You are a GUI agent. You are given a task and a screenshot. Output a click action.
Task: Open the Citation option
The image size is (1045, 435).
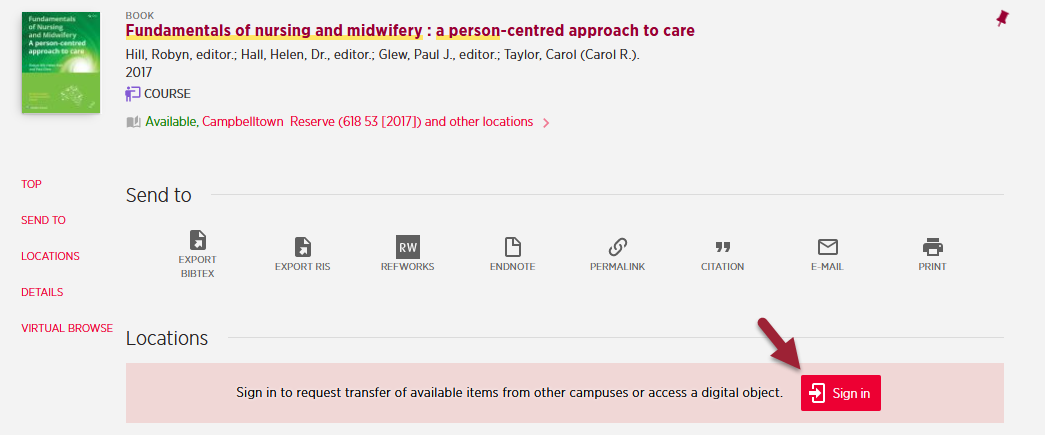pyautogui.click(x=722, y=247)
